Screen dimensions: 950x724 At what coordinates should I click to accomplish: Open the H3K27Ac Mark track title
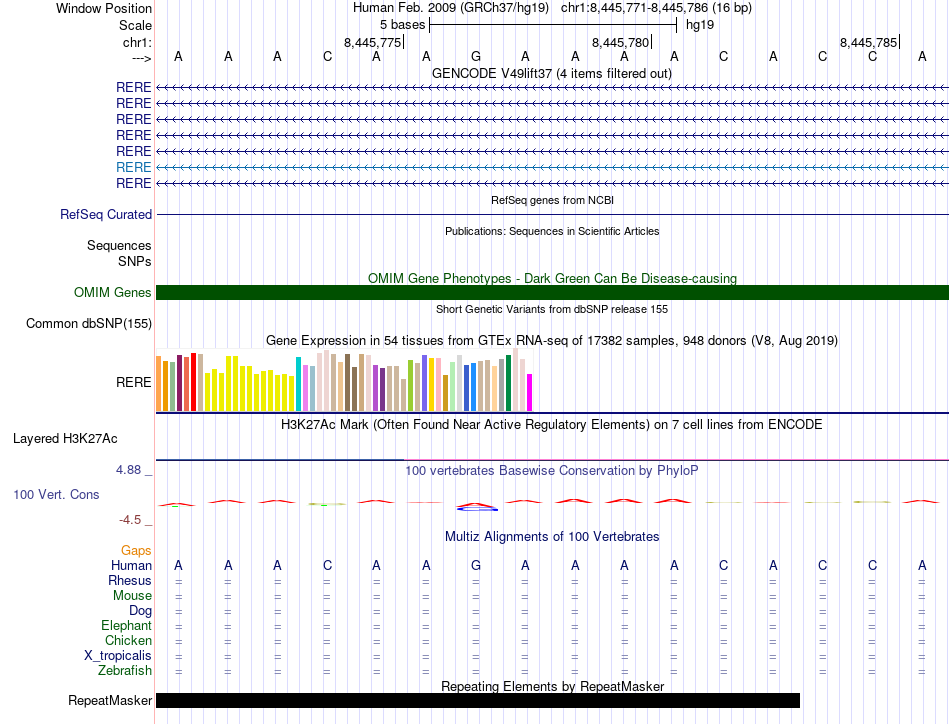coord(551,424)
